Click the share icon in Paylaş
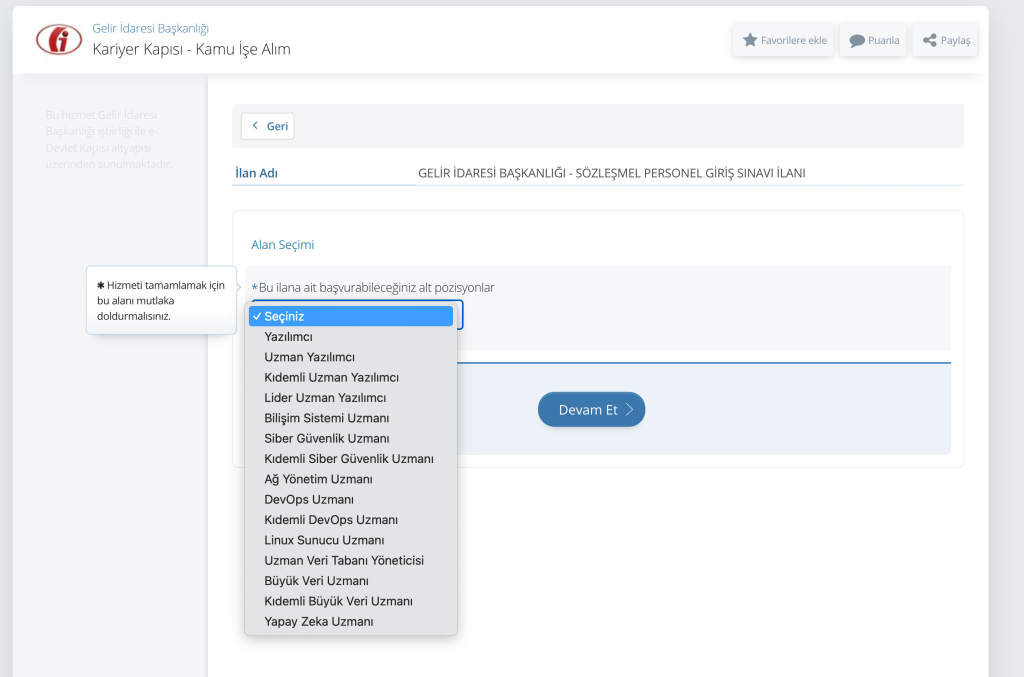This screenshot has height=677, width=1024. pyautogui.click(x=930, y=41)
